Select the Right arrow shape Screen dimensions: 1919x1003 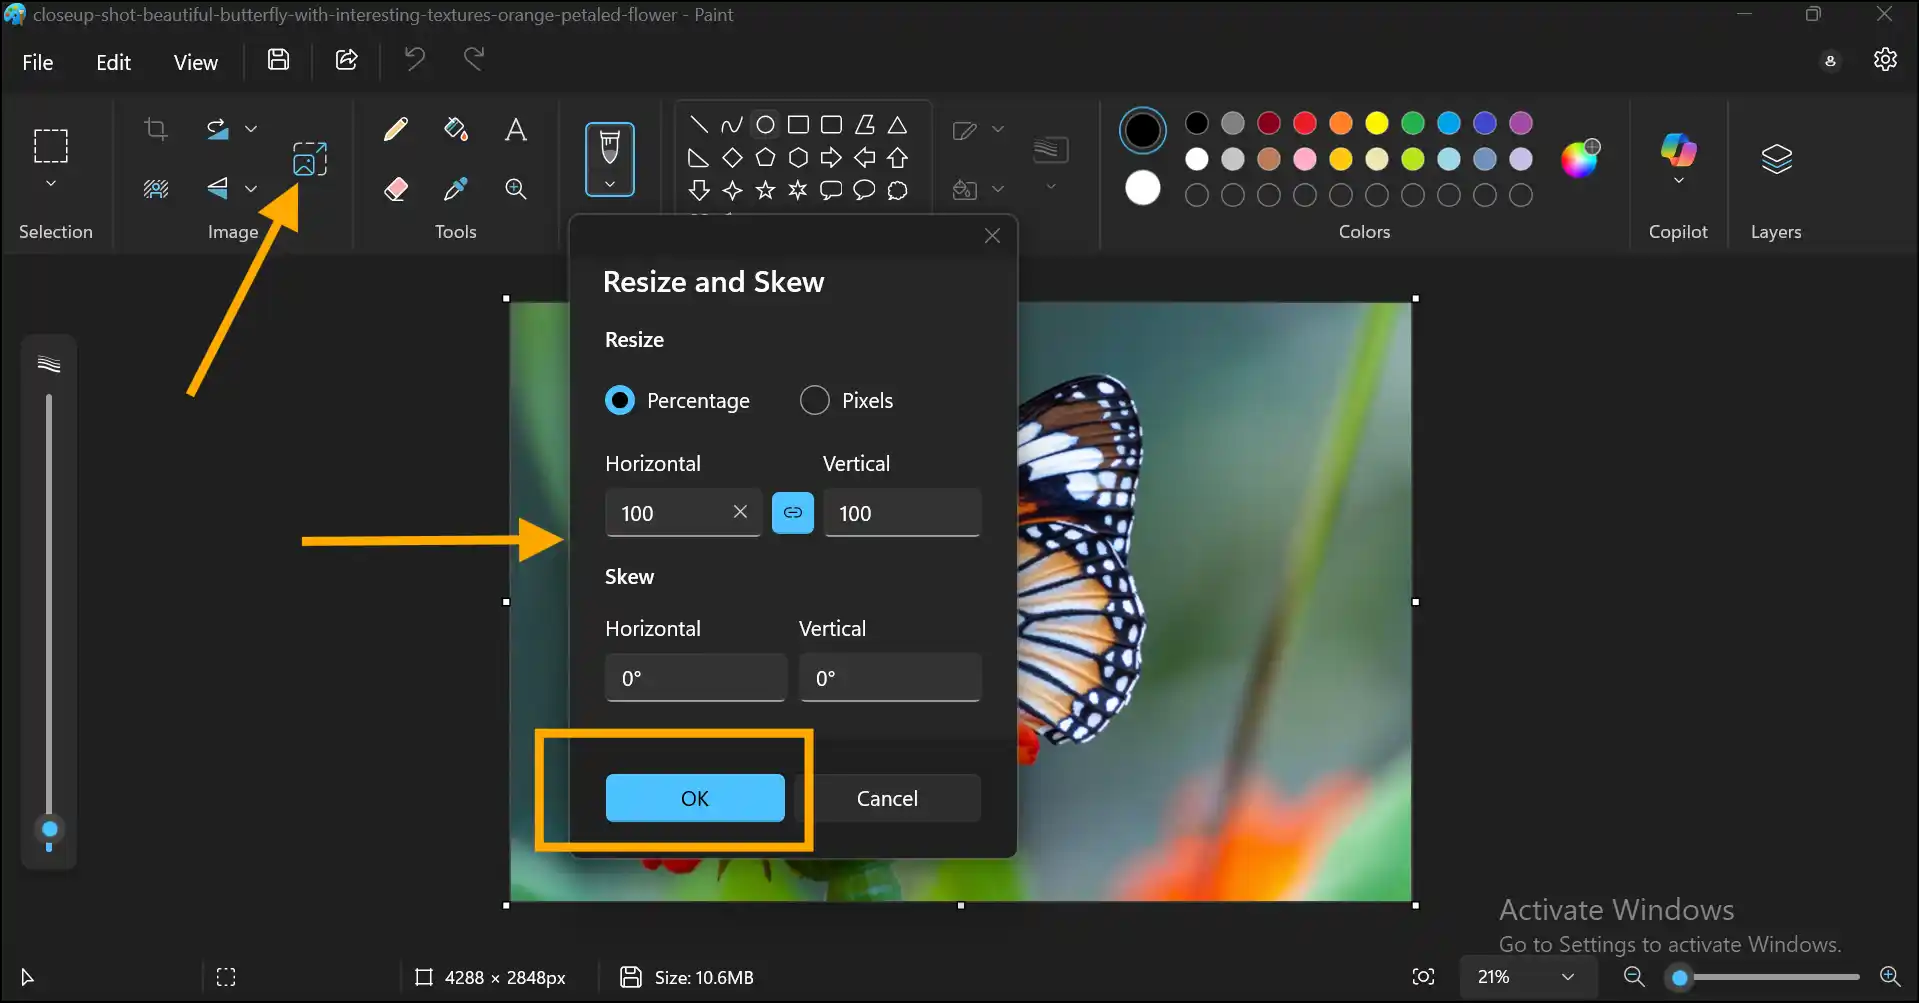(831, 157)
